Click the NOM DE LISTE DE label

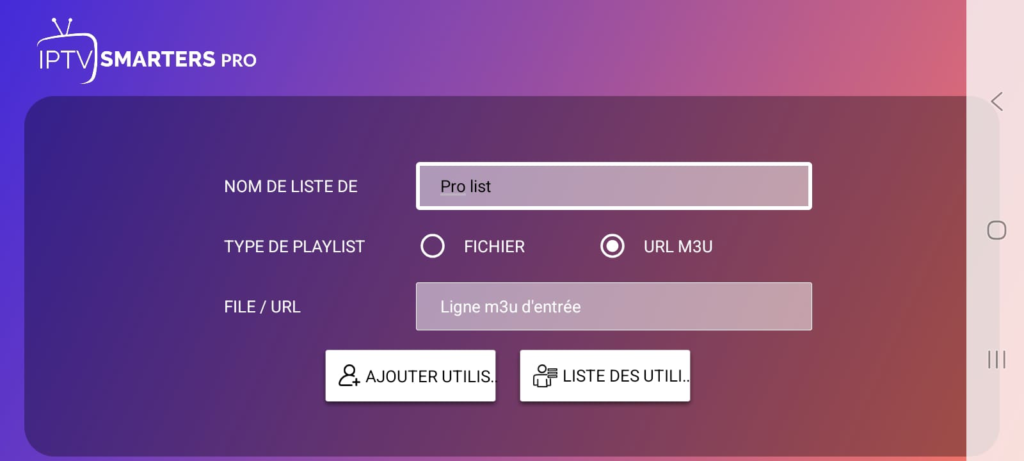pos(291,187)
